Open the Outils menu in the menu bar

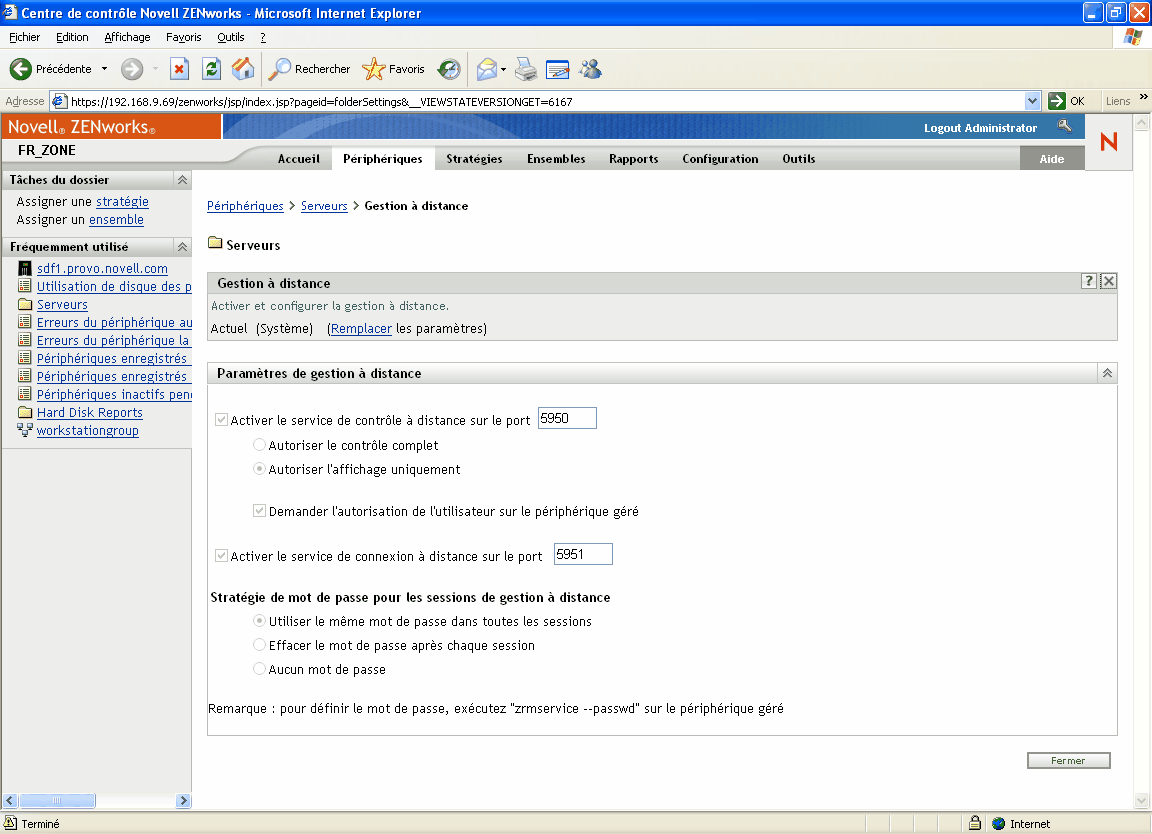(231, 37)
